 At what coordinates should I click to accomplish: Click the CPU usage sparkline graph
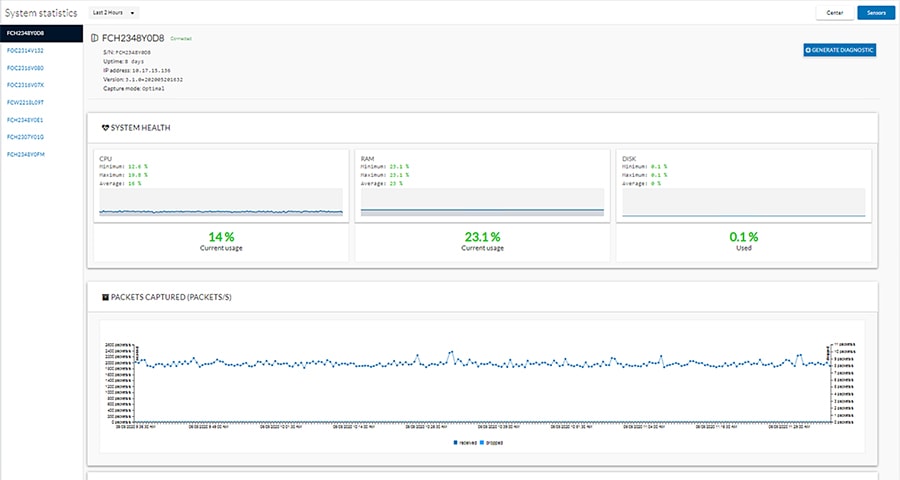[221, 202]
